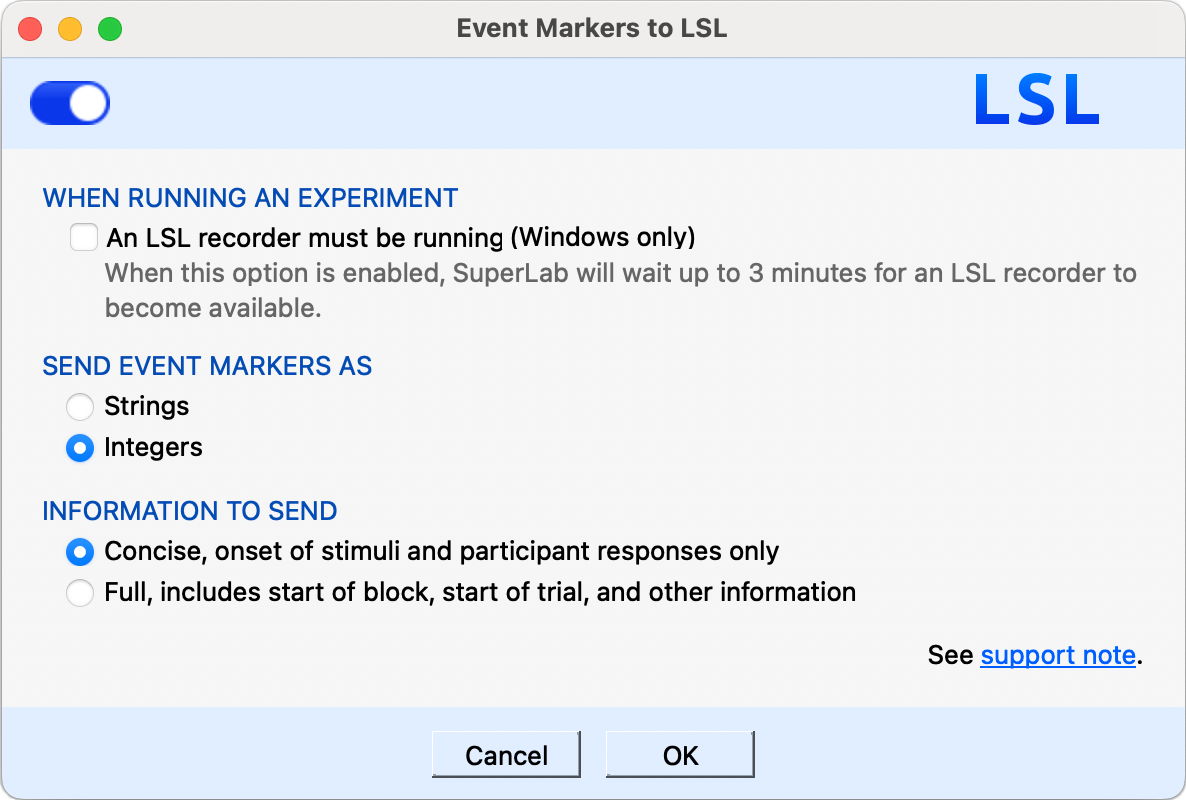1186x800 pixels.
Task: Toggle the LSL enable switch off
Action: pyautogui.click(x=70, y=103)
